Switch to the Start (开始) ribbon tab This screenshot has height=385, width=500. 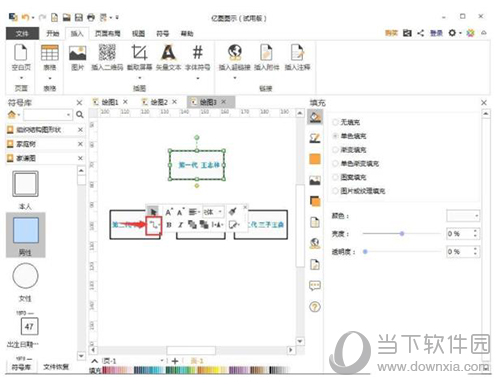tap(52, 33)
